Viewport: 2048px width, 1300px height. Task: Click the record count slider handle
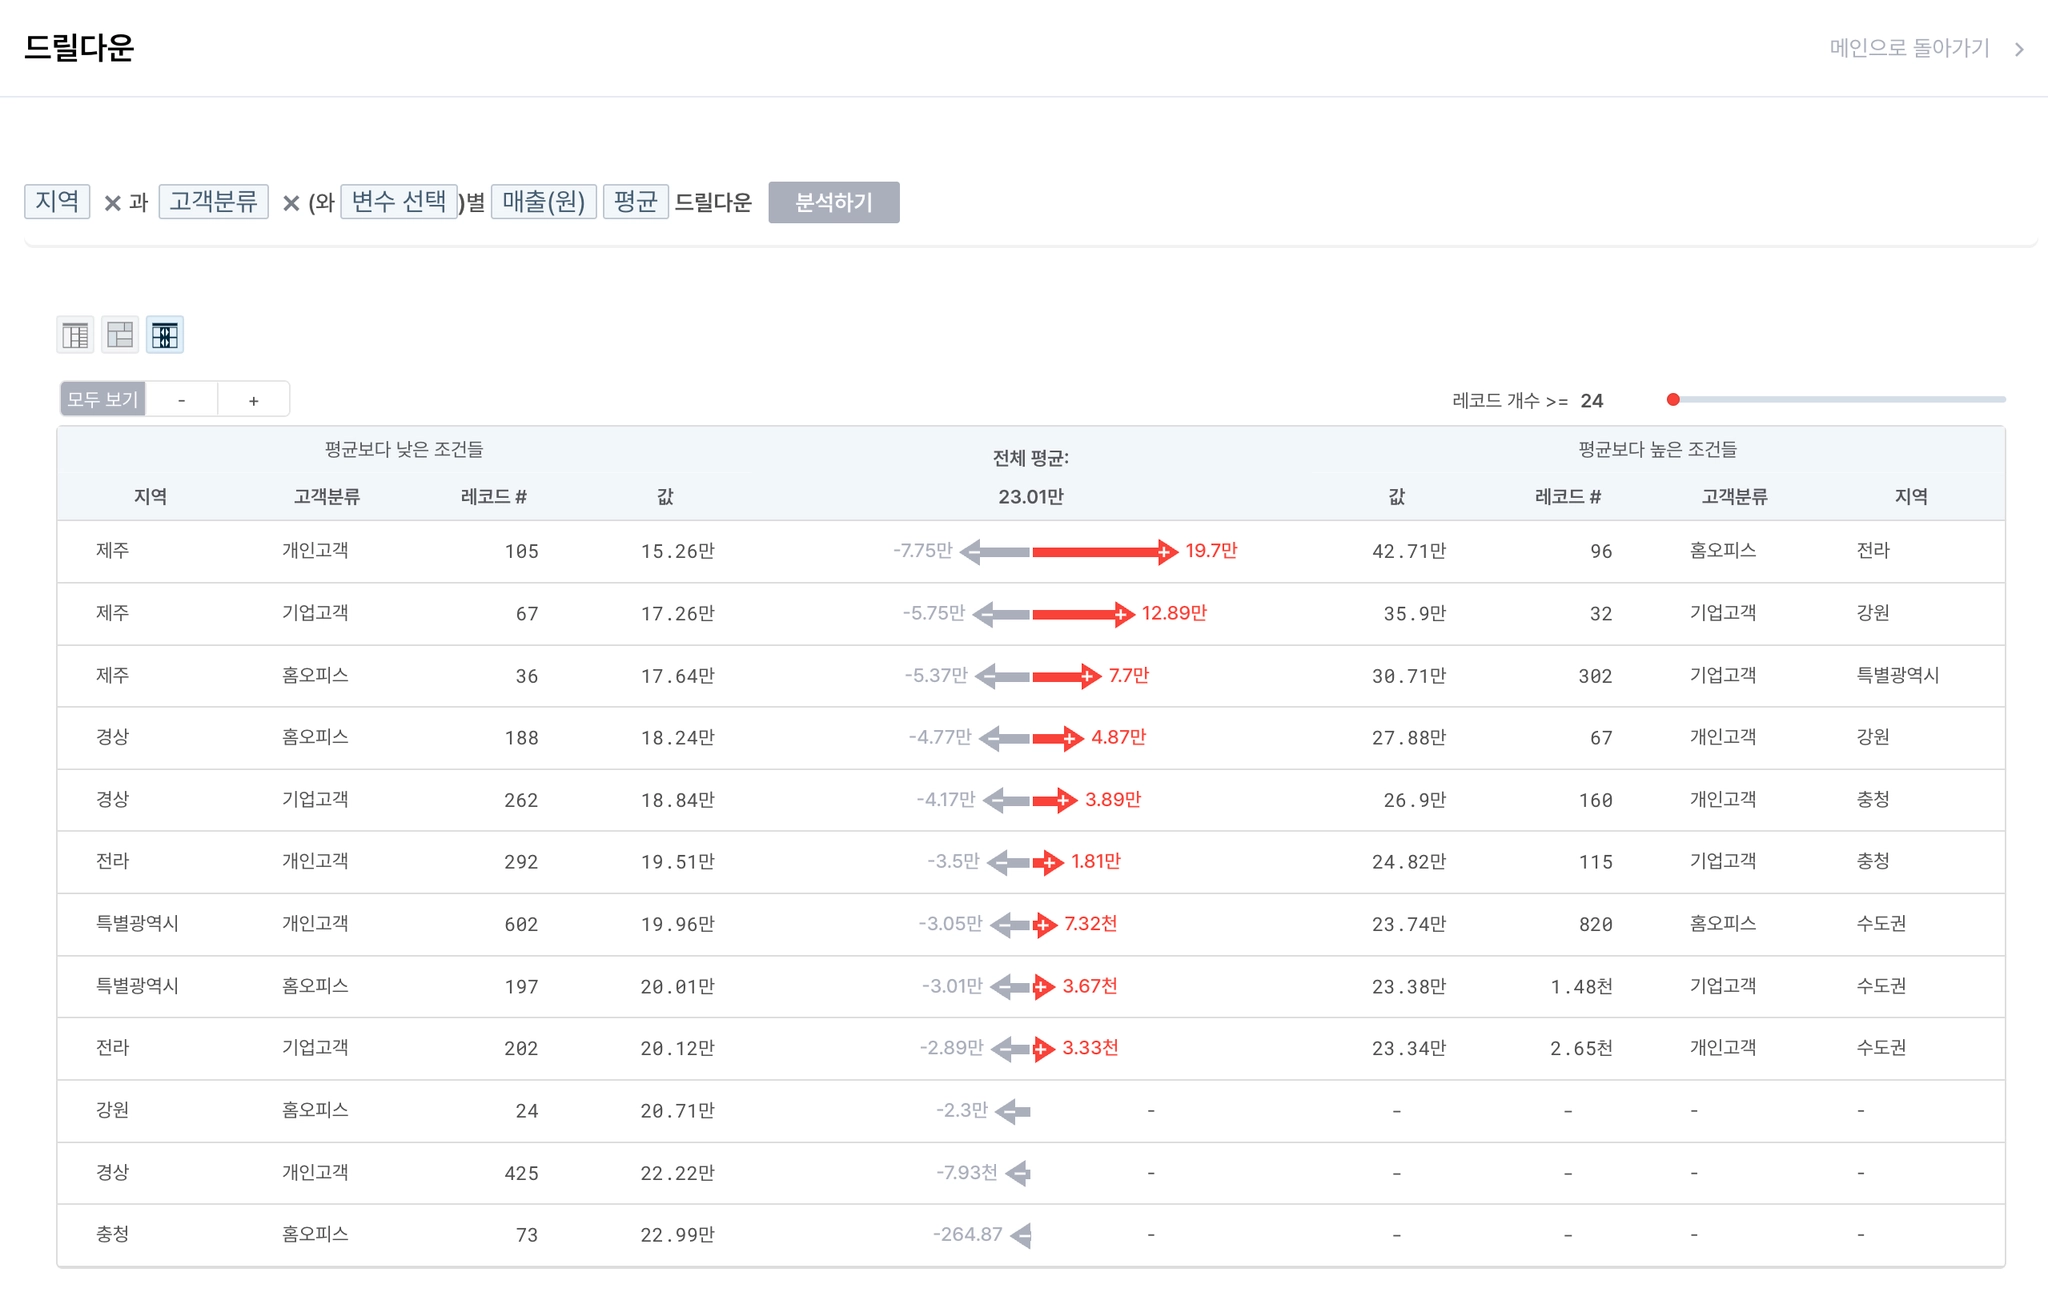point(1673,400)
